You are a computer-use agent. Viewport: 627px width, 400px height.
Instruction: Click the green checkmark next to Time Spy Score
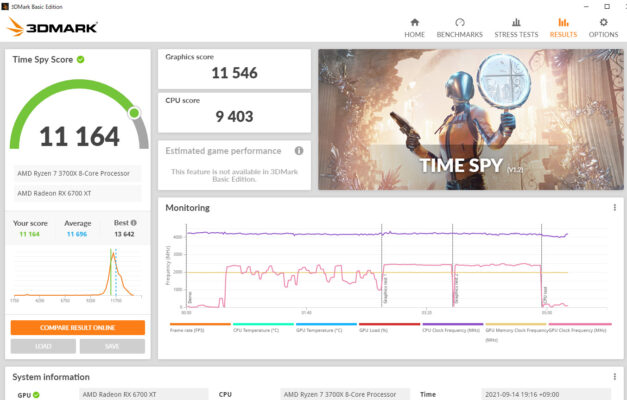[x=80, y=60]
